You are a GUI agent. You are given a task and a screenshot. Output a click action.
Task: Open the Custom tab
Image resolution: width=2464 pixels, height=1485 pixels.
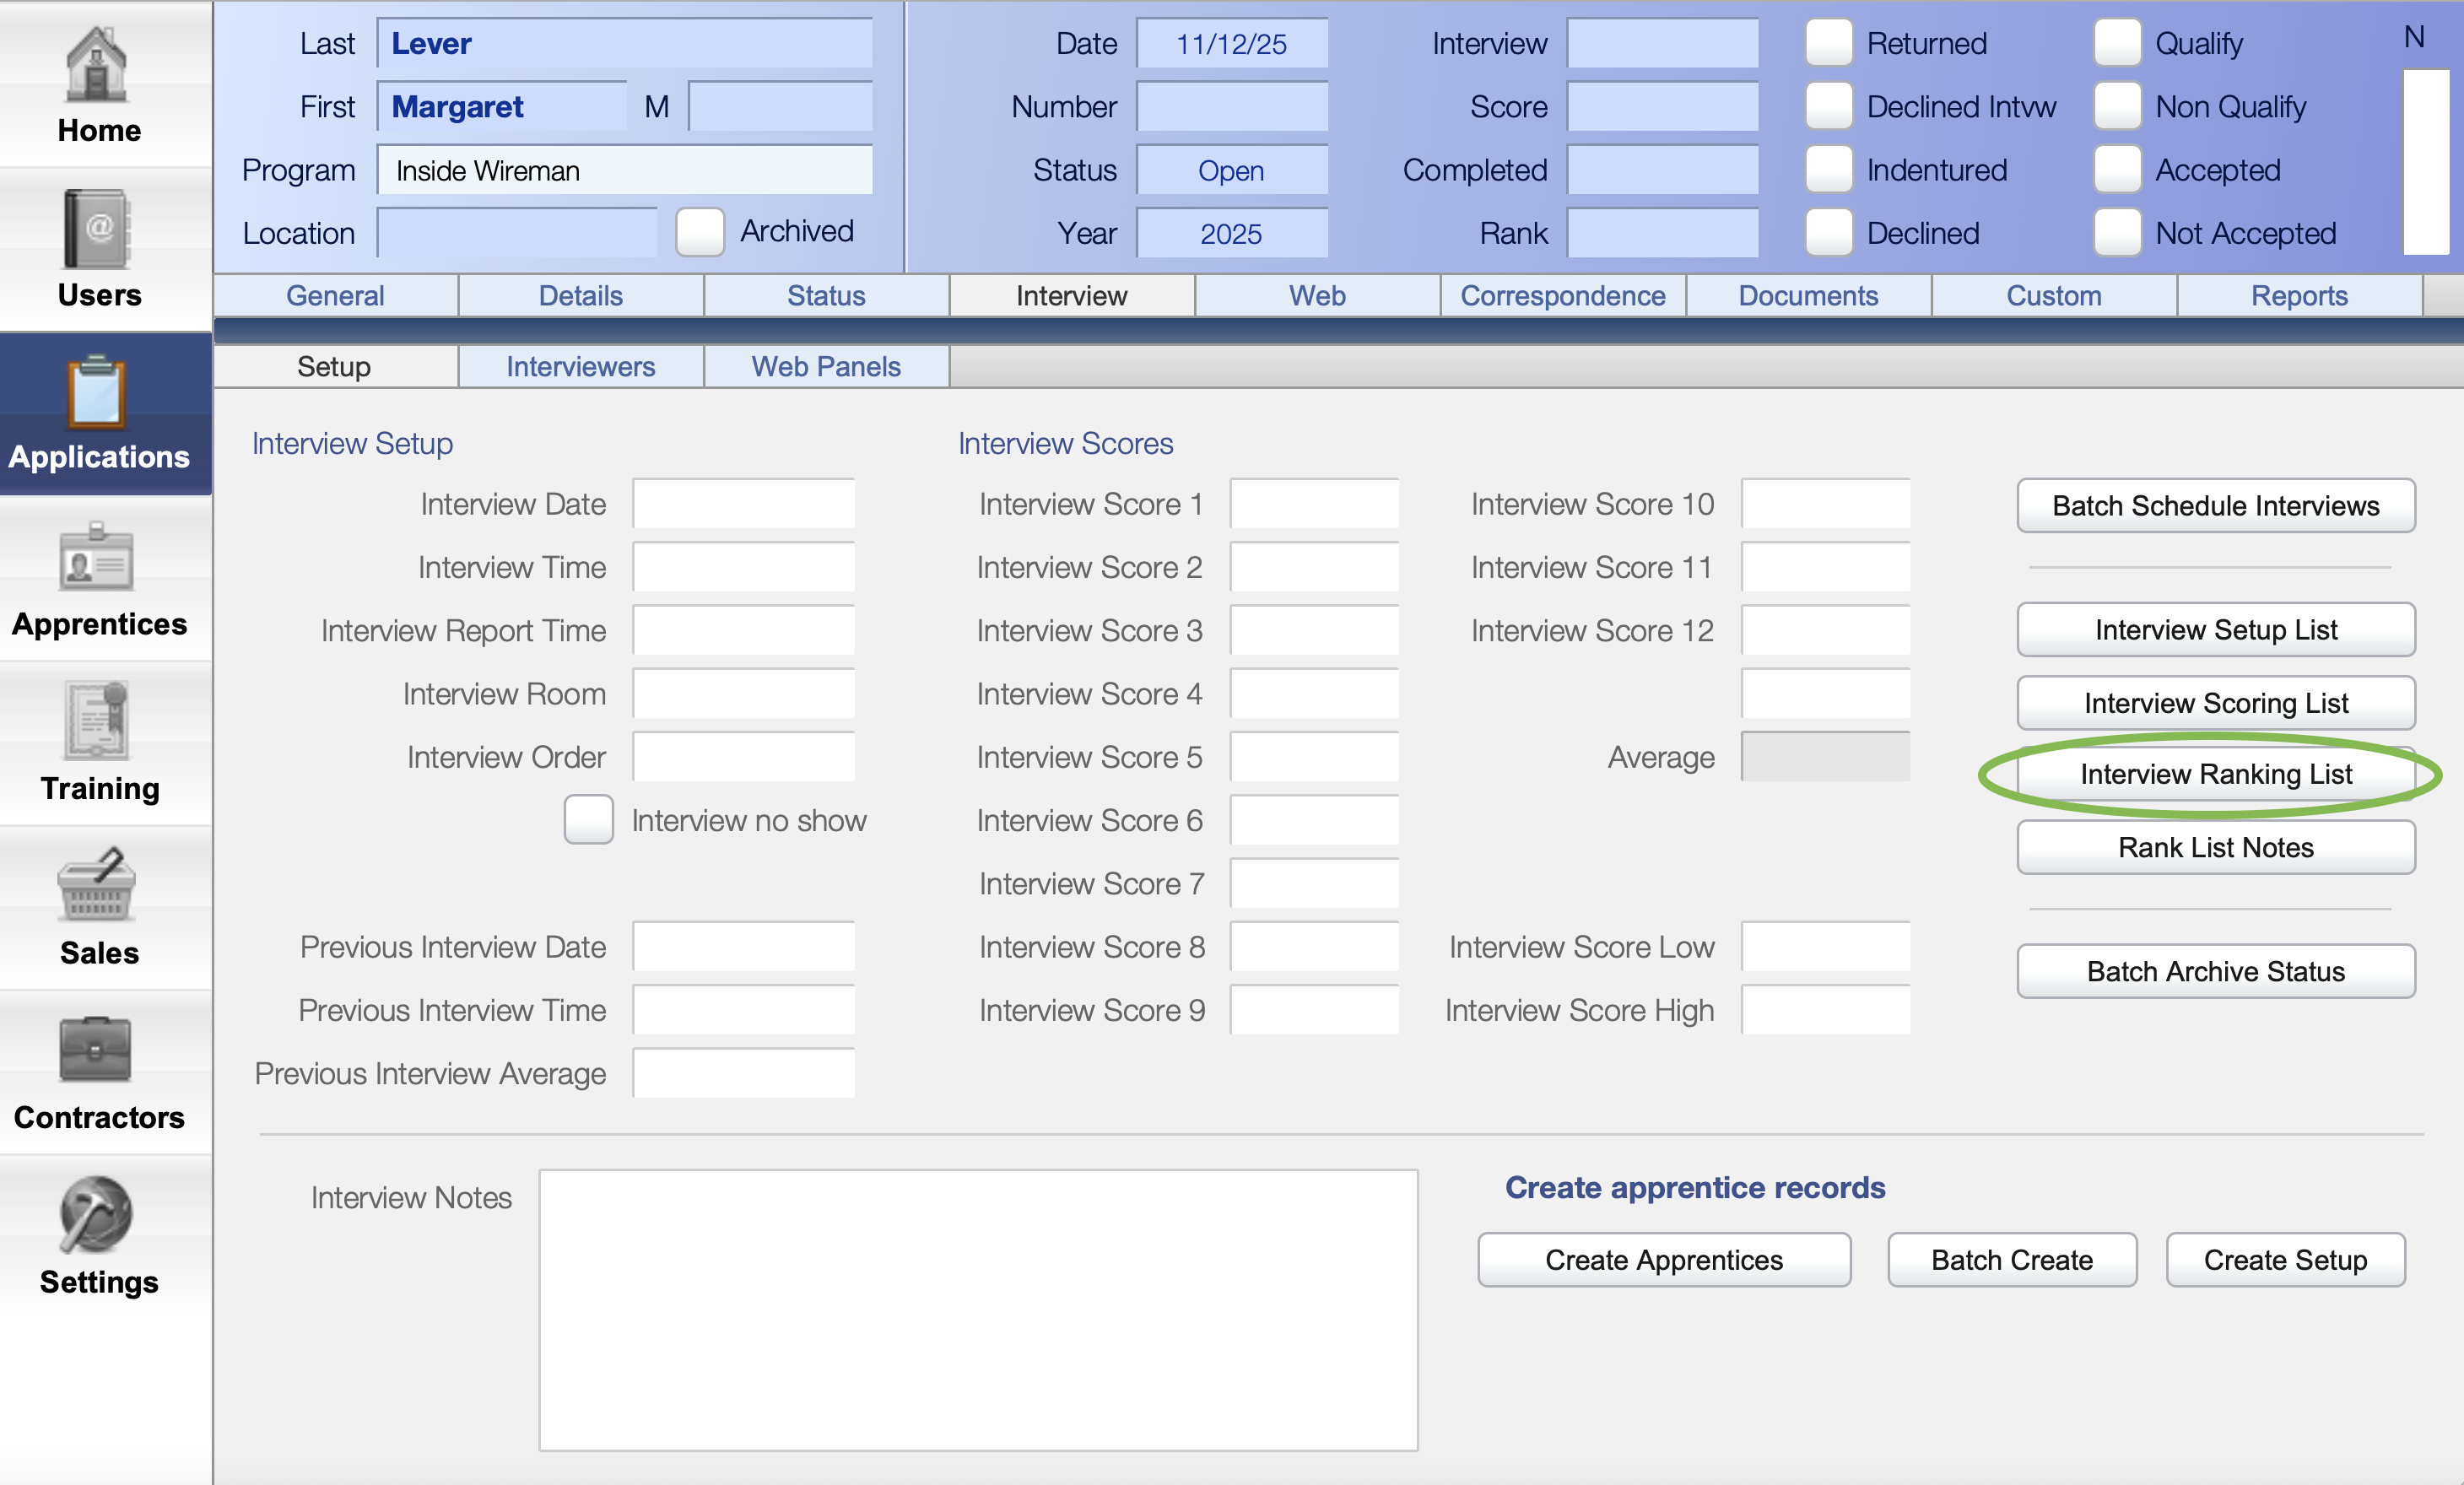pyautogui.click(x=2054, y=296)
